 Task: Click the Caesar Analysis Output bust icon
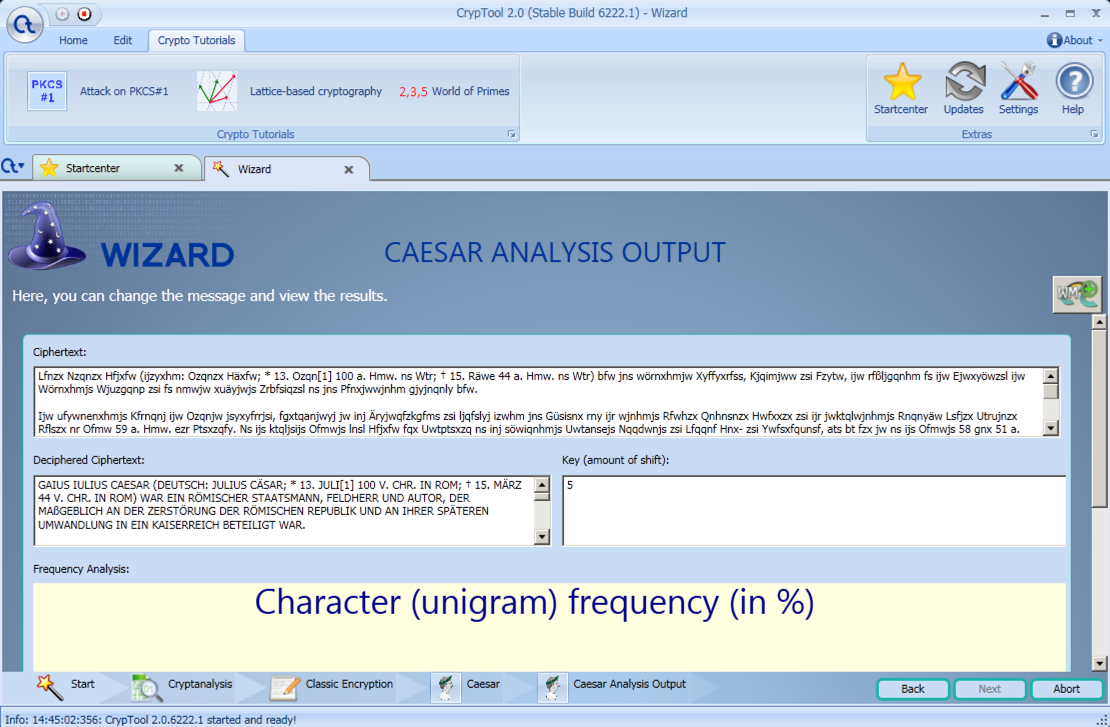tap(552, 687)
